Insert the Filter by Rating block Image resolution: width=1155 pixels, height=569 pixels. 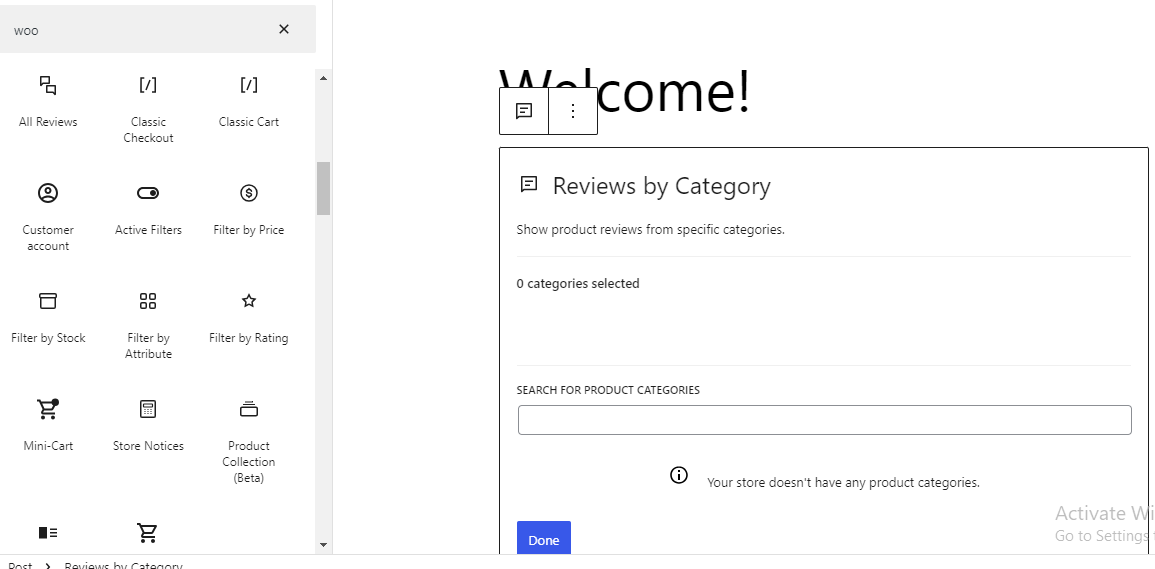pos(249,316)
